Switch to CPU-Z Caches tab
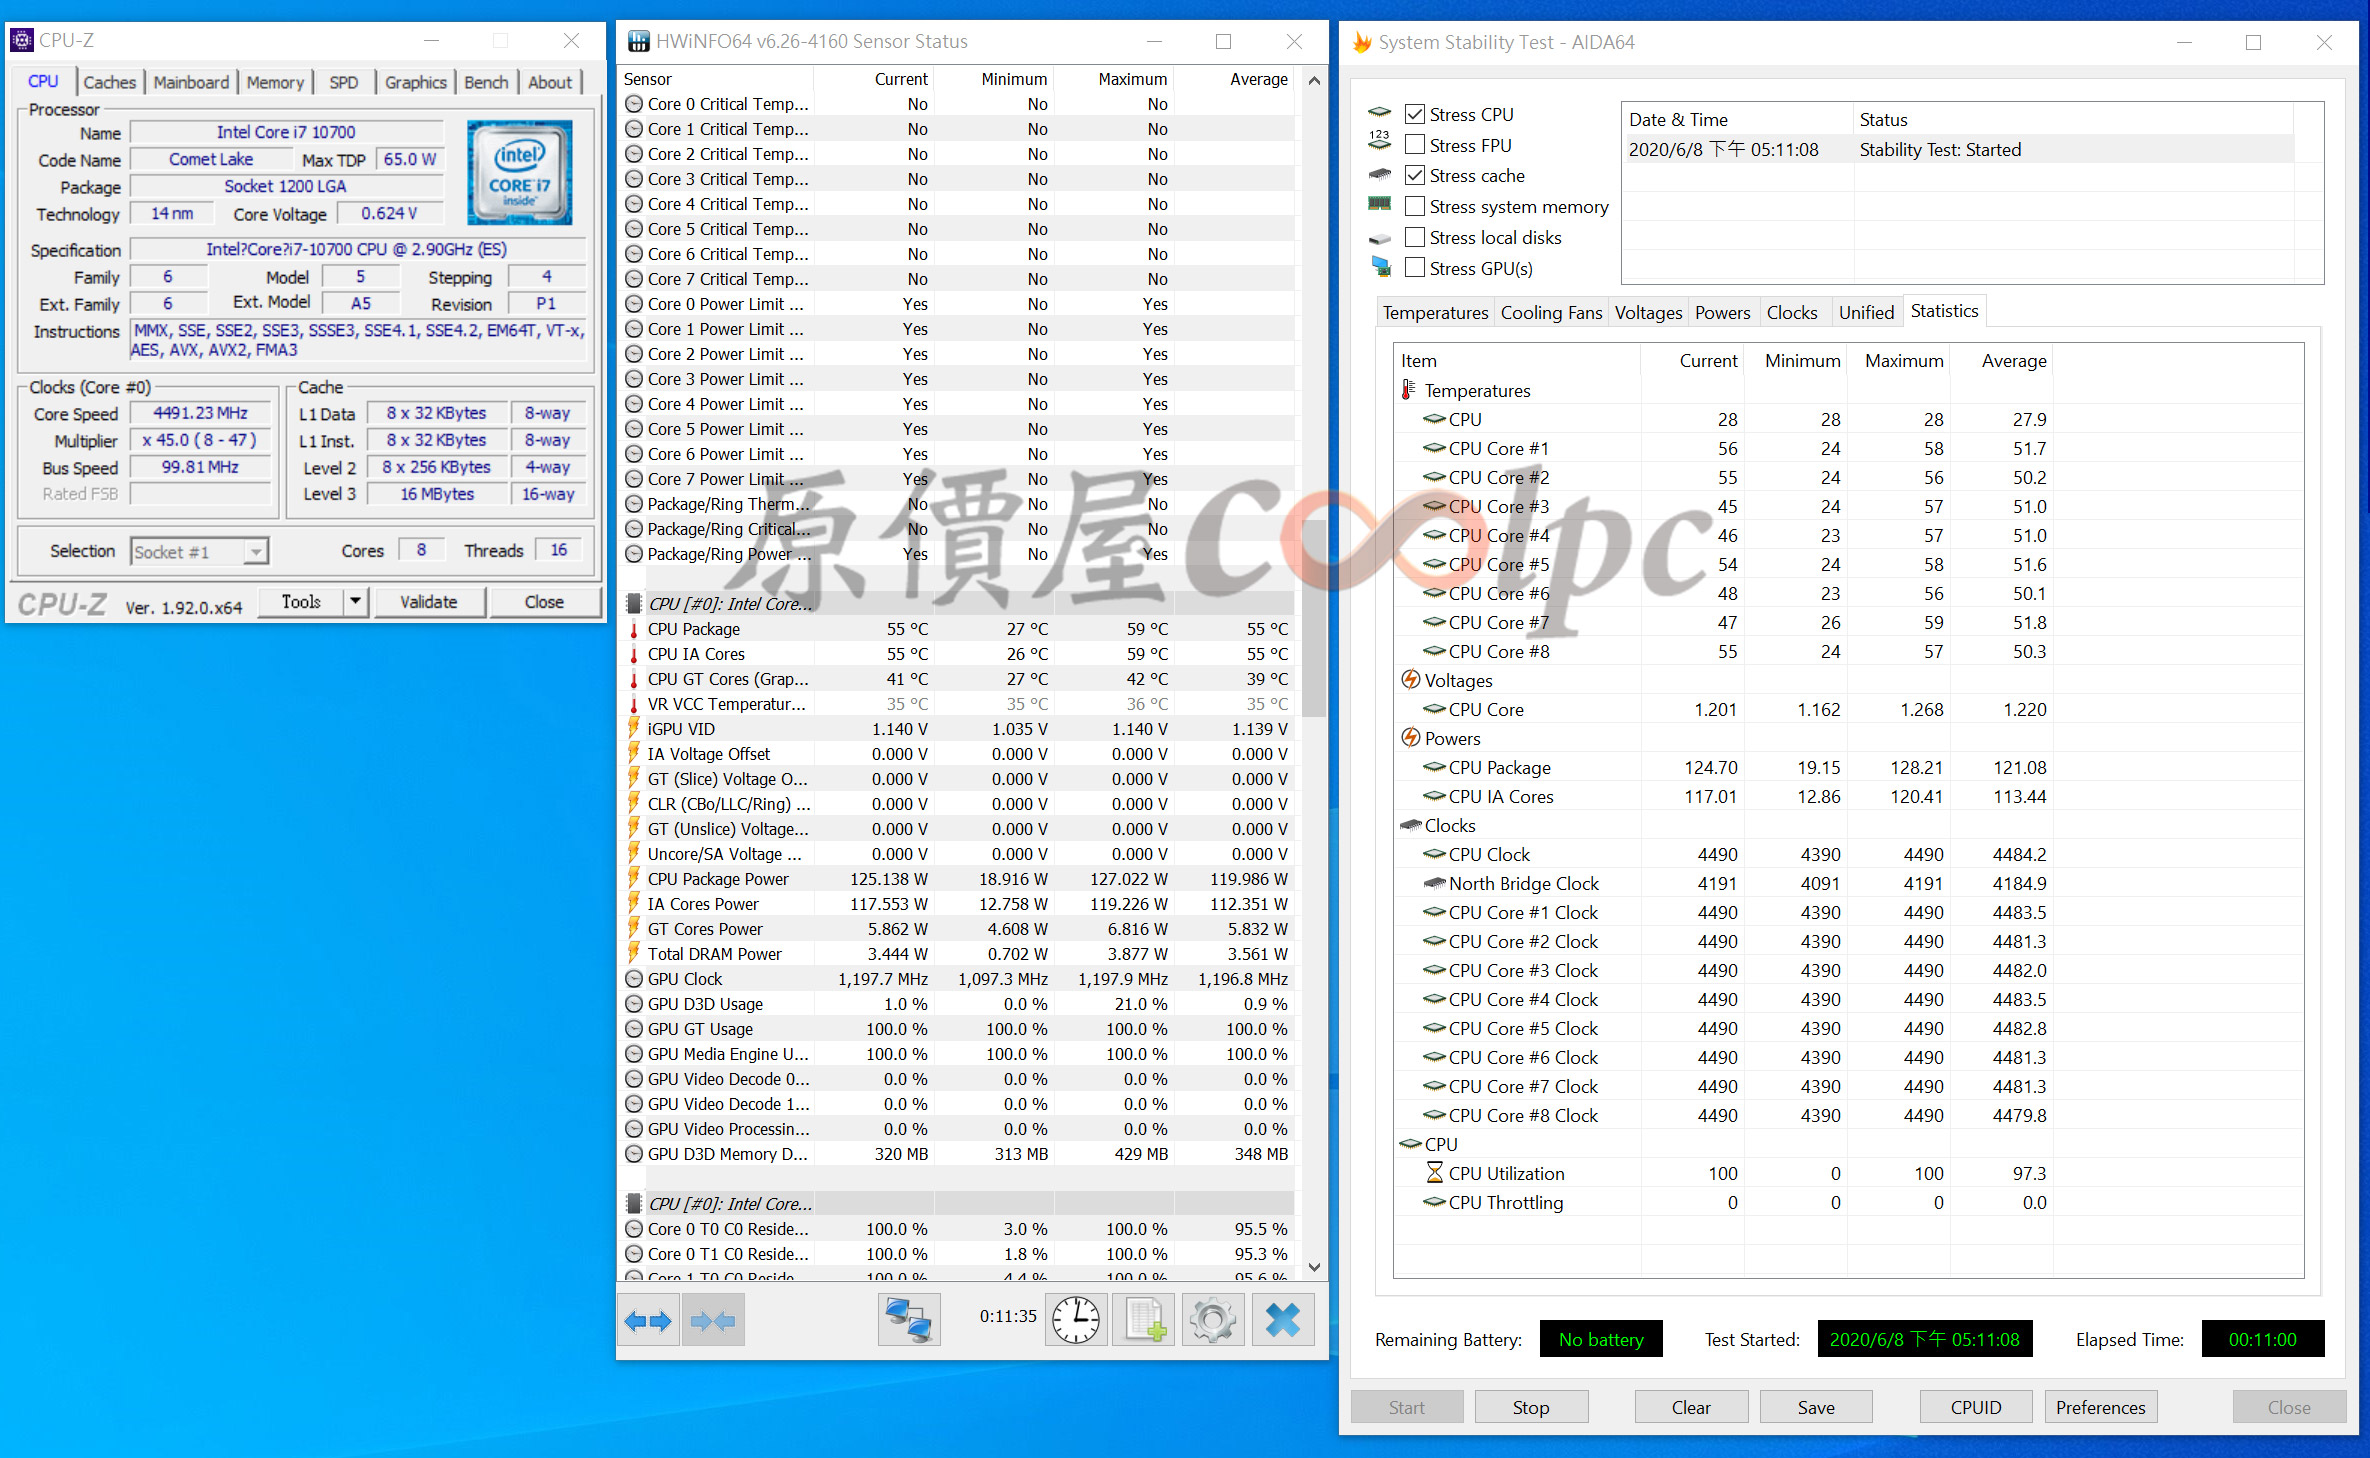The image size is (2370, 1458). (x=110, y=82)
